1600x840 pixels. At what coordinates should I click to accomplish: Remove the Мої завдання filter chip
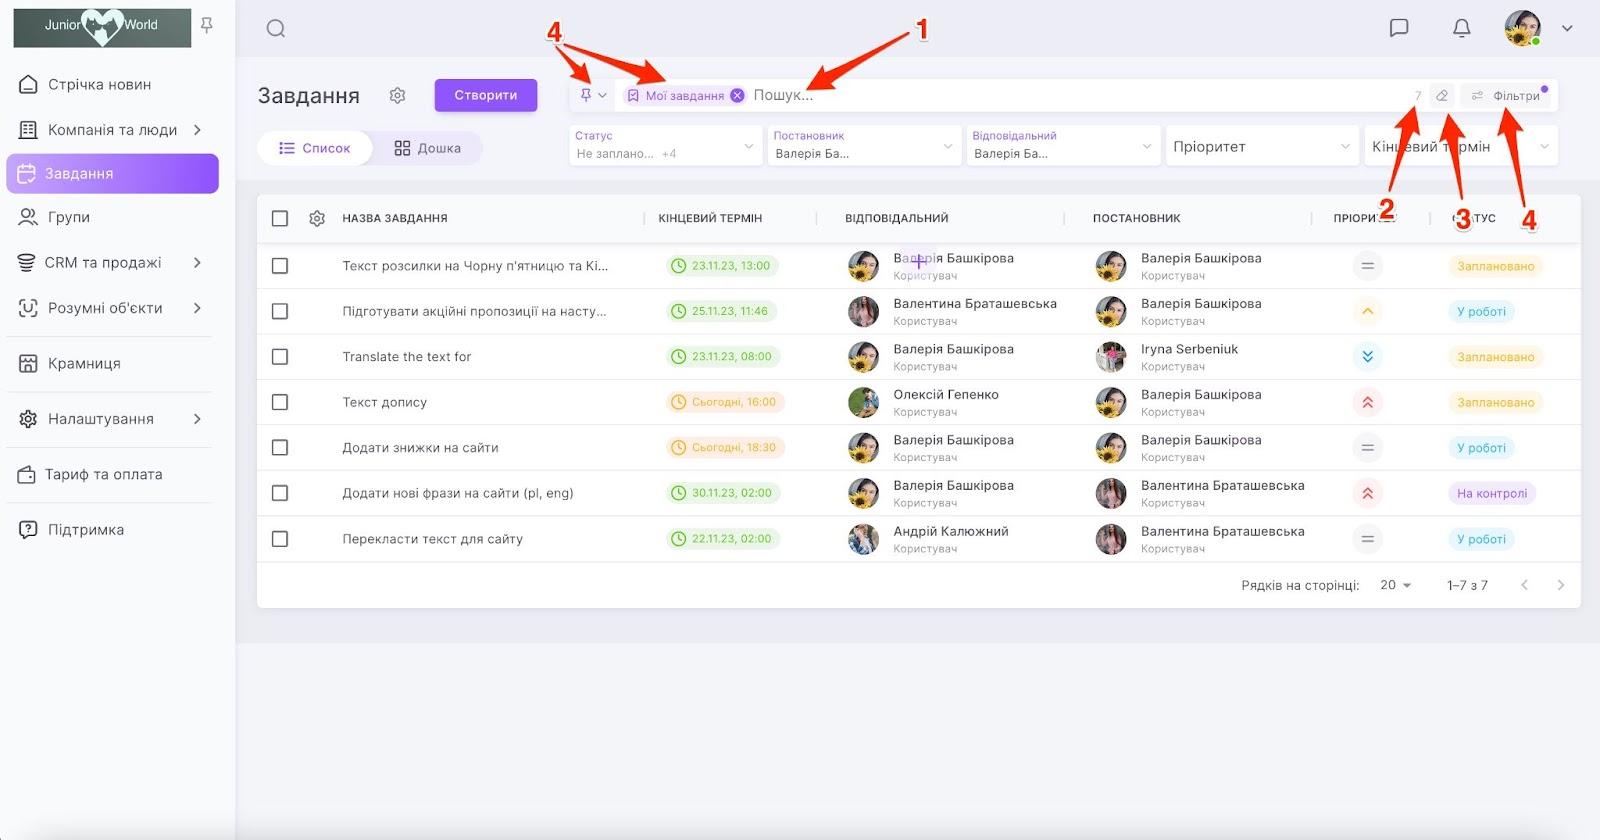tap(737, 96)
